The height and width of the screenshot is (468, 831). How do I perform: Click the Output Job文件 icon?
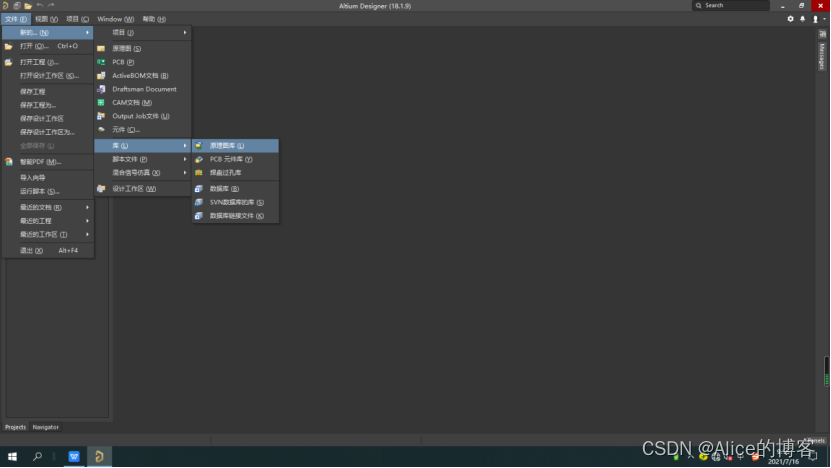(x=101, y=116)
